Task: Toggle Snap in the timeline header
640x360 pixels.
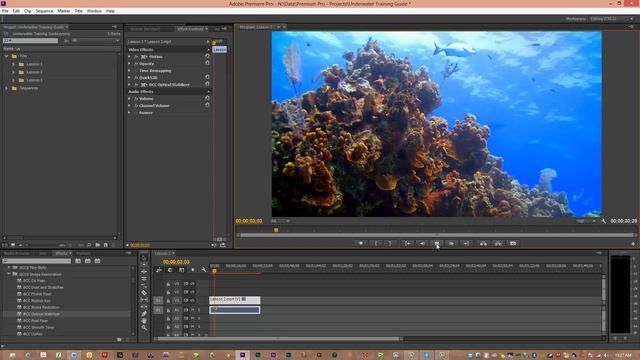Action: click(x=170, y=270)
